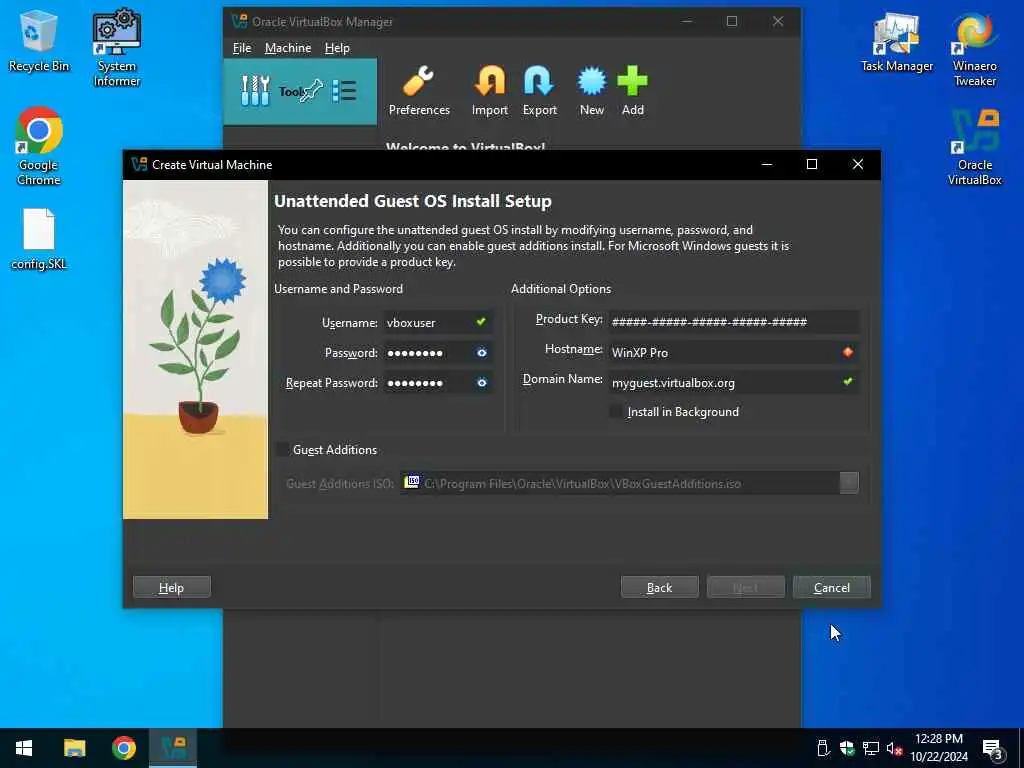The width and height of the screenshot is (1024, 768).
Task: Click the network tray icon
Action: [x=871, y=748]
